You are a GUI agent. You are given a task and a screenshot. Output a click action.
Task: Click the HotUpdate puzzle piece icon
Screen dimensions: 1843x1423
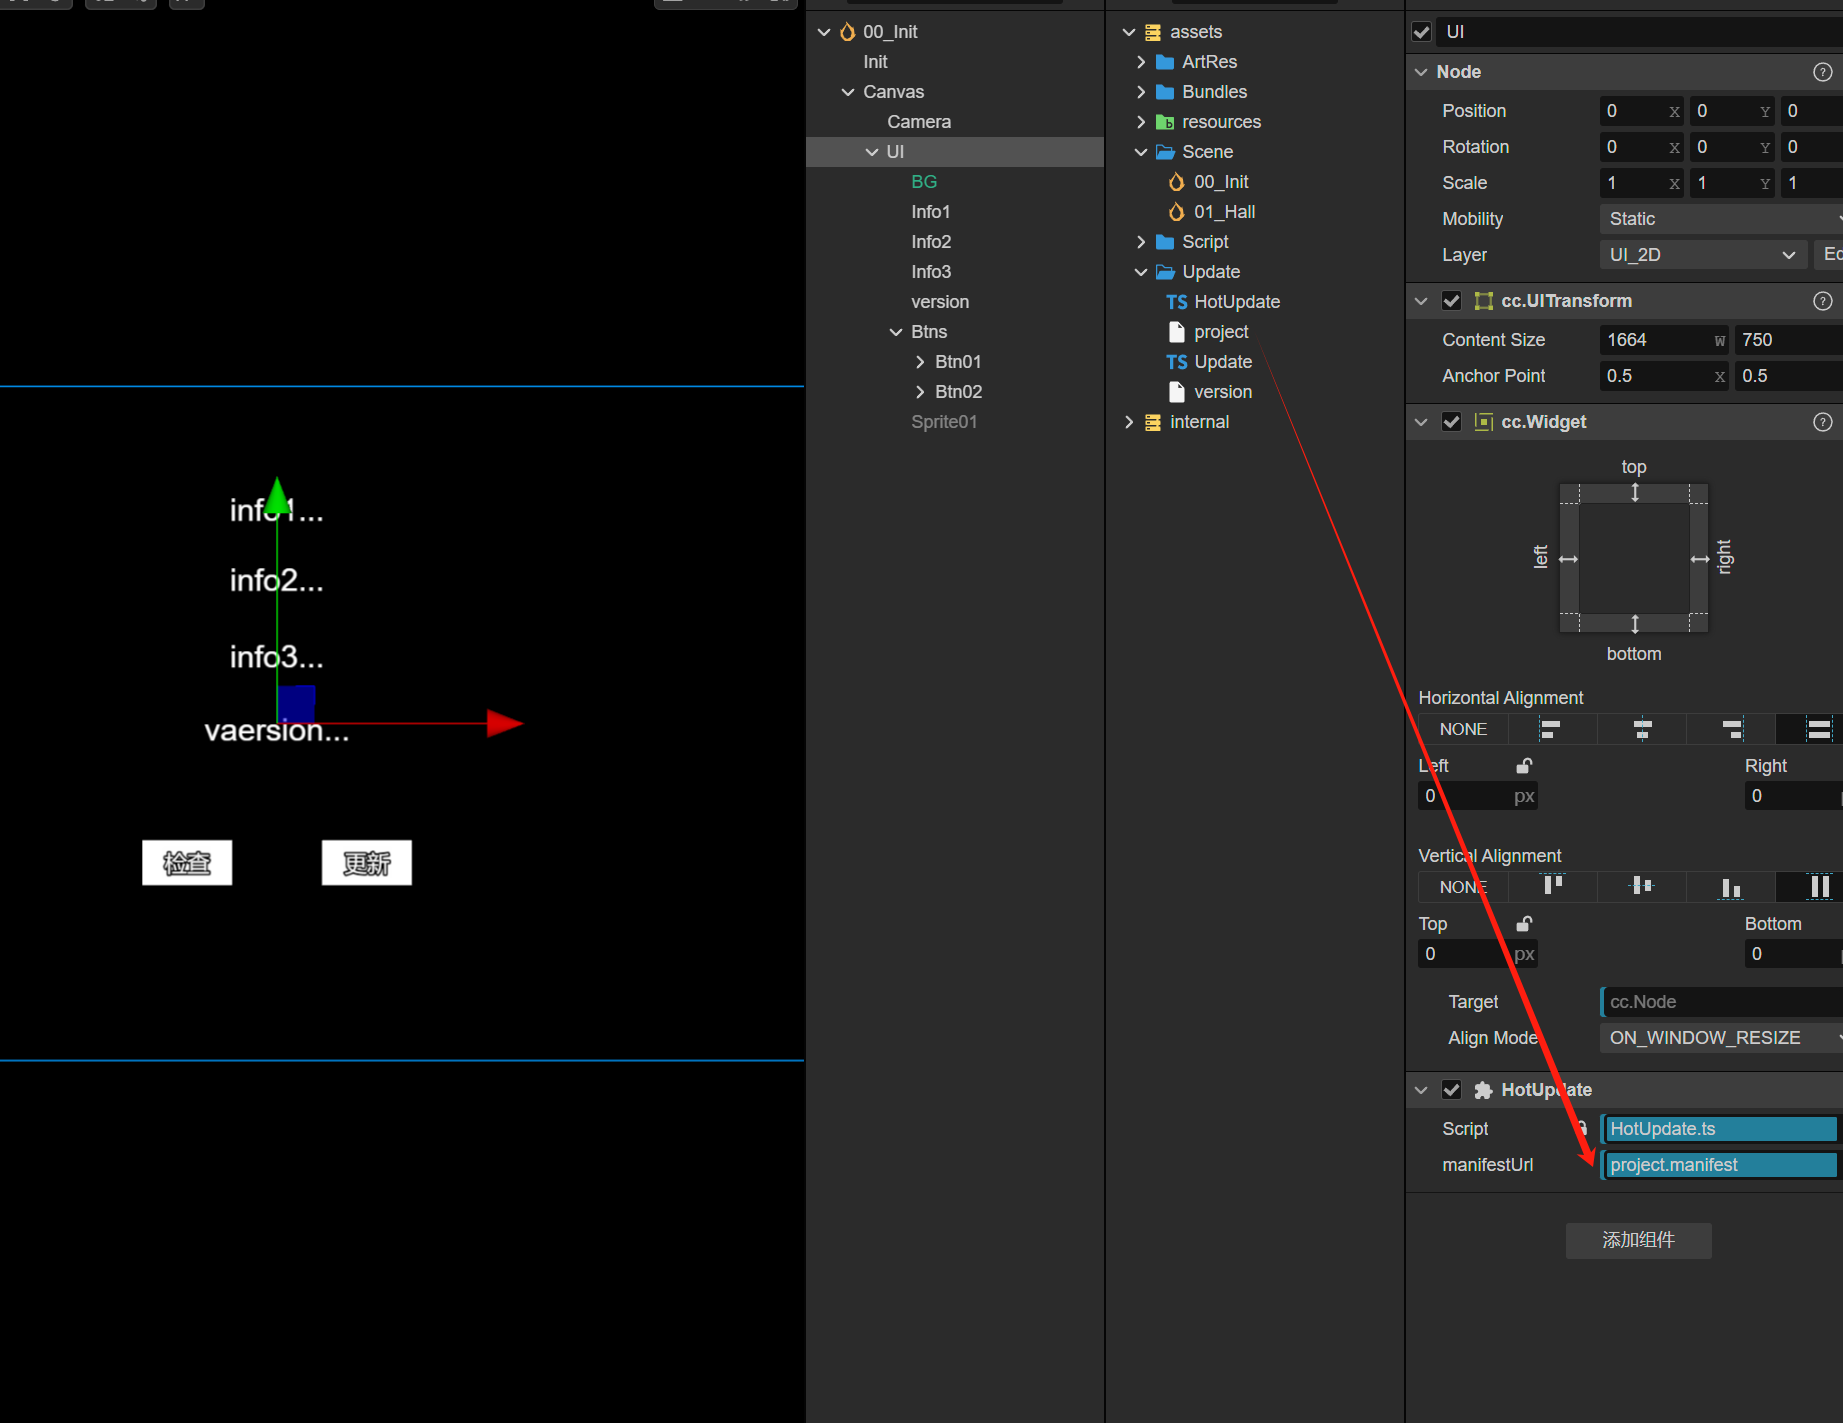pos(1484,1090)
